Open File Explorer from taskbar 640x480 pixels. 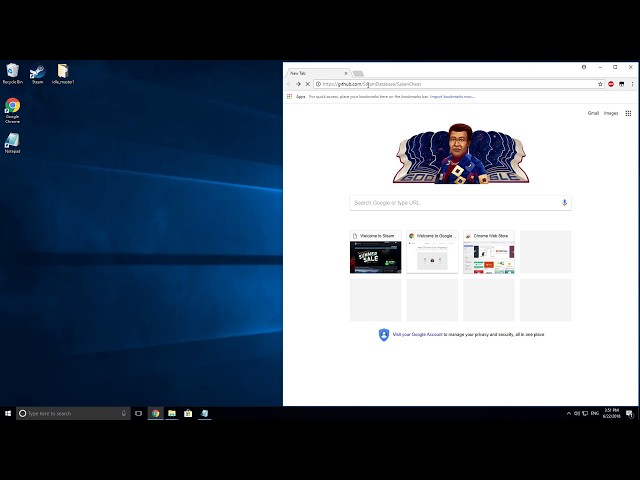click(x=172, y=413)
